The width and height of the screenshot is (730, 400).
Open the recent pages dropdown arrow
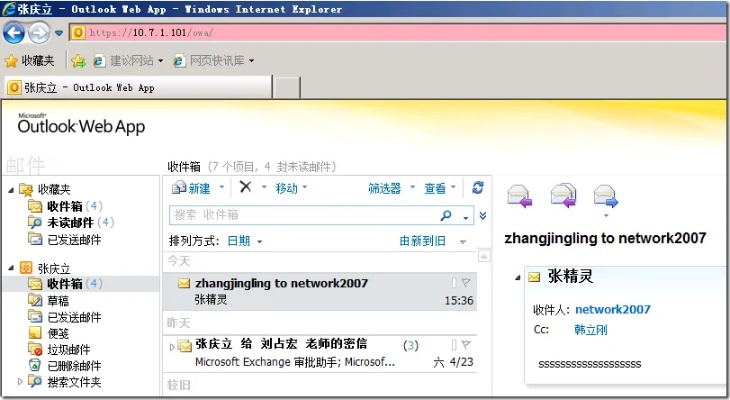59,33
